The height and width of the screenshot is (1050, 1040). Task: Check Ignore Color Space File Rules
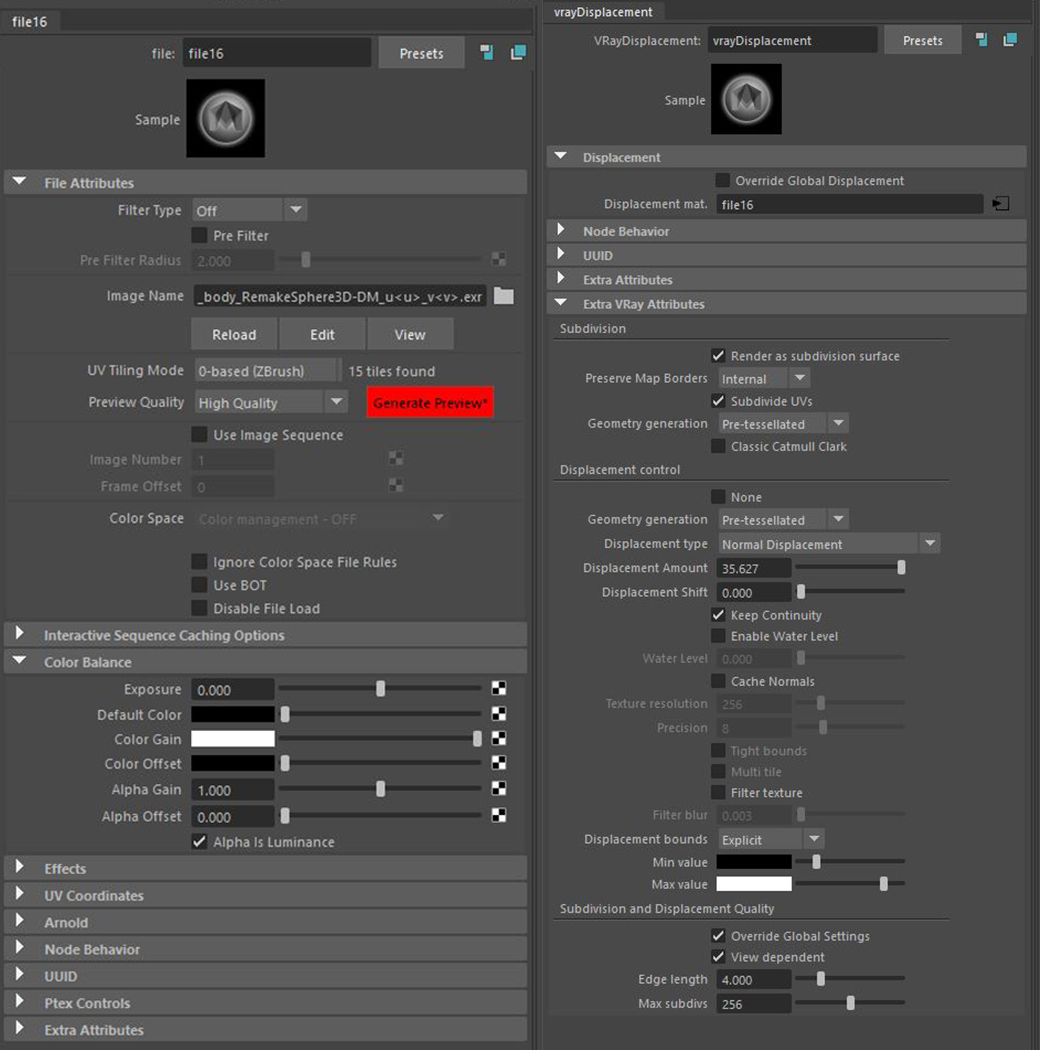[x=199, y=561]
